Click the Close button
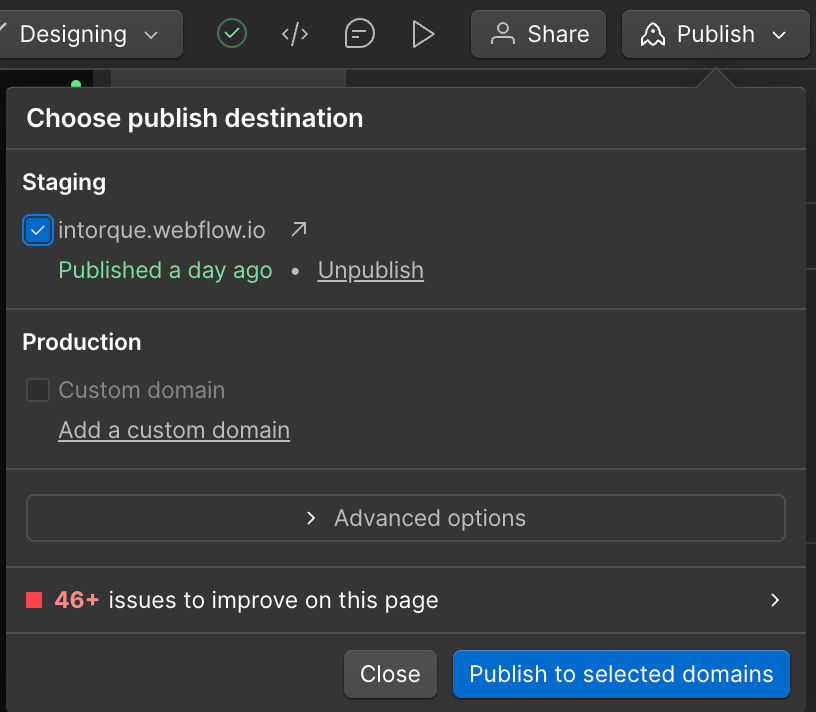Screen dimensions: 816x712 pyautogui.click(x=390, y=674)
